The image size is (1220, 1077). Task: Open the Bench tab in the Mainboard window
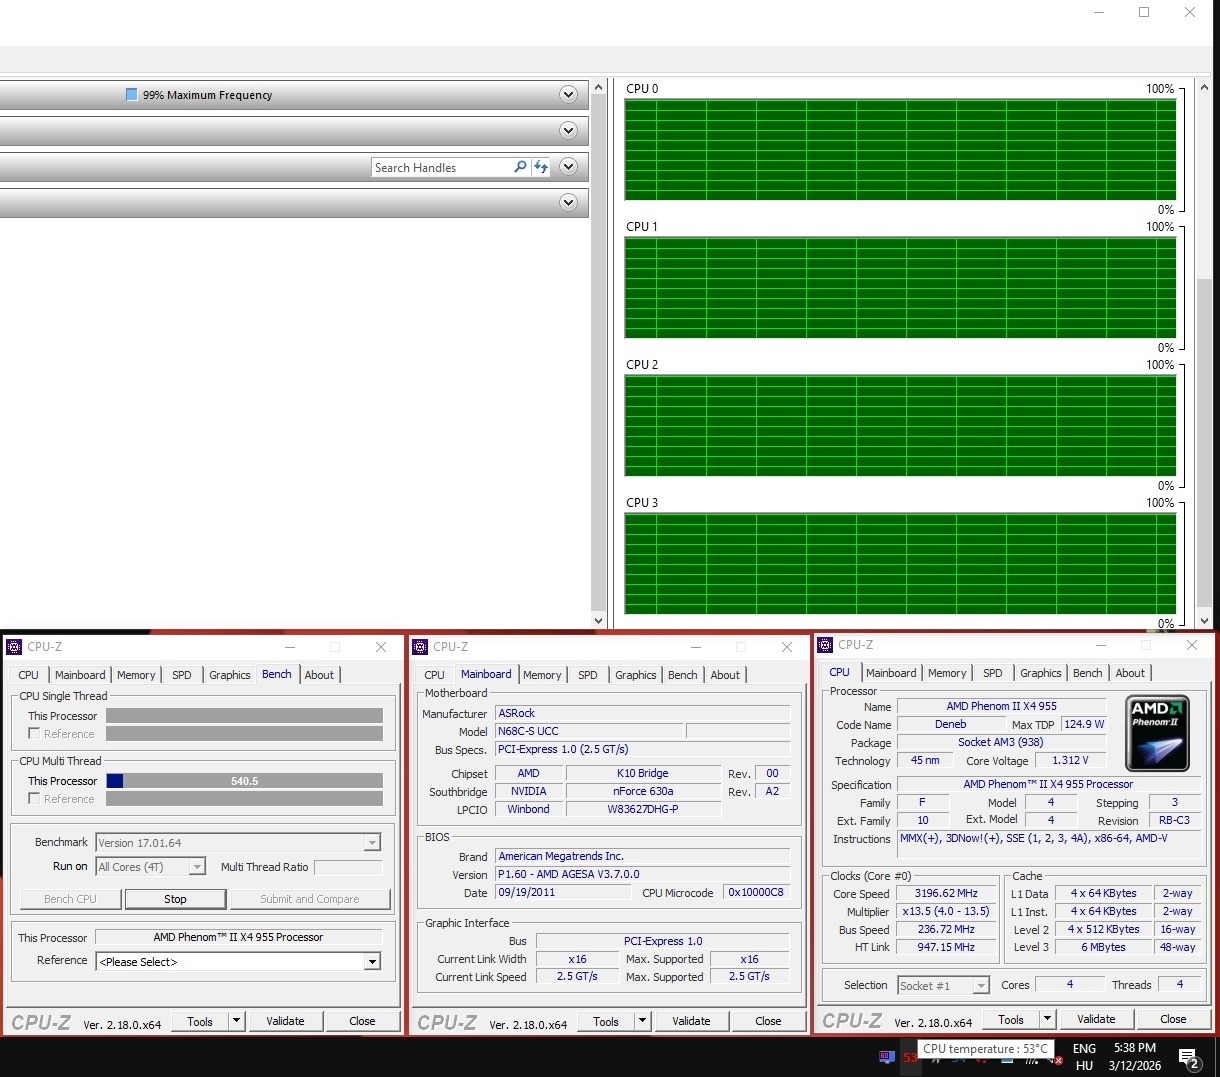point(683,675)
